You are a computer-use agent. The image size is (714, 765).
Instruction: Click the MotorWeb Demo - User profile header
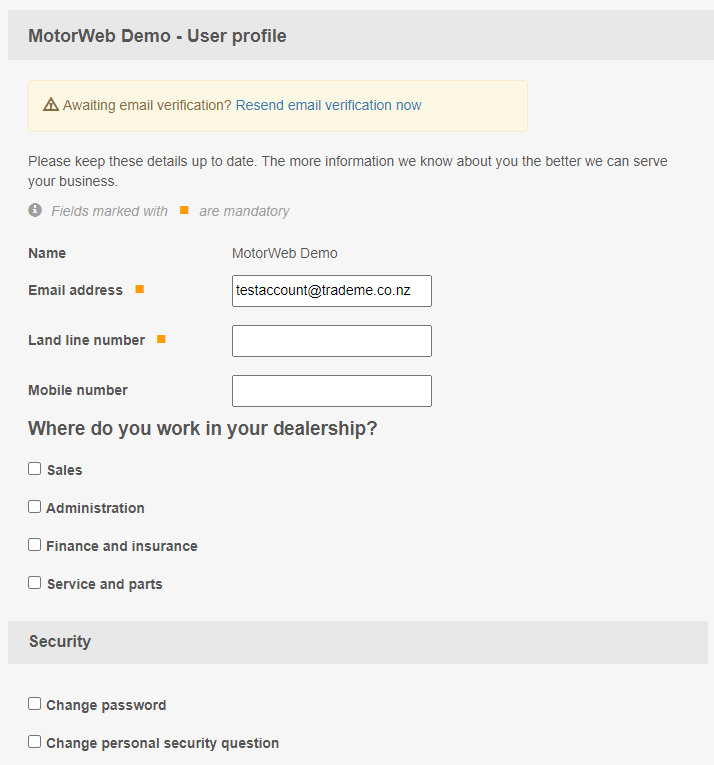coord(157,36)
